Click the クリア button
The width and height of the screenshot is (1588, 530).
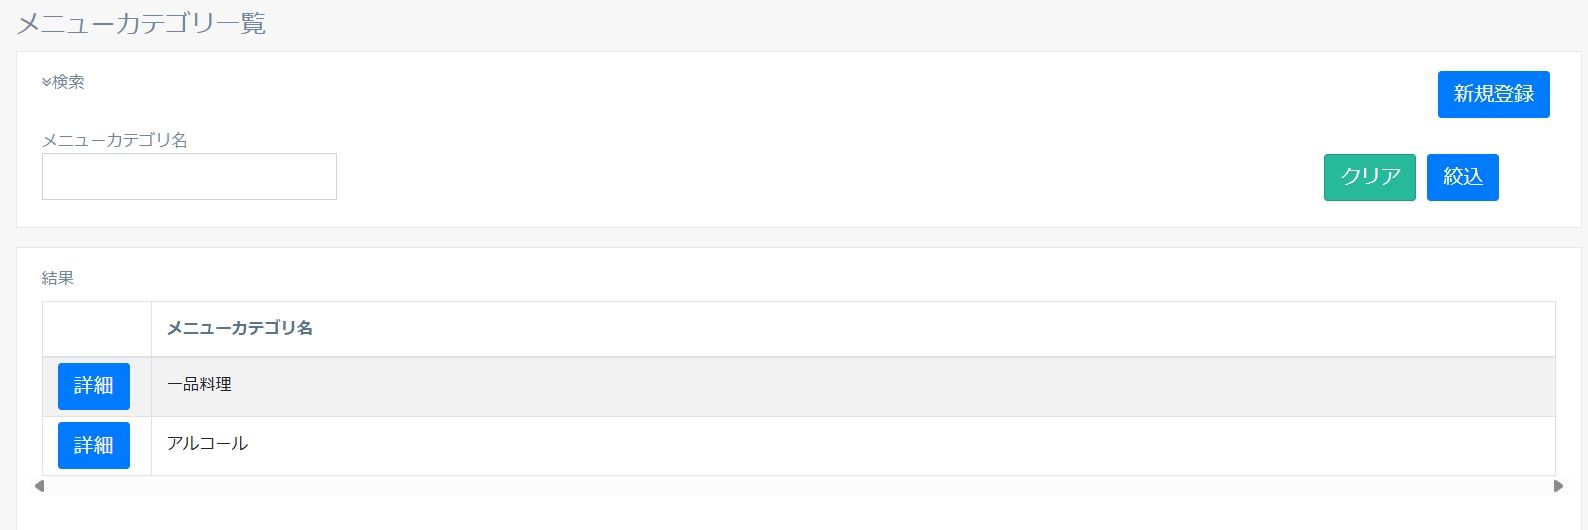(x=1369, y=177)
